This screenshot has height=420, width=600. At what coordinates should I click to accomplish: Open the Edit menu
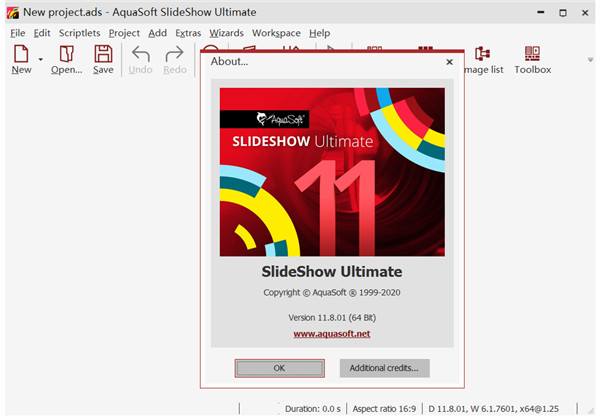42,33
